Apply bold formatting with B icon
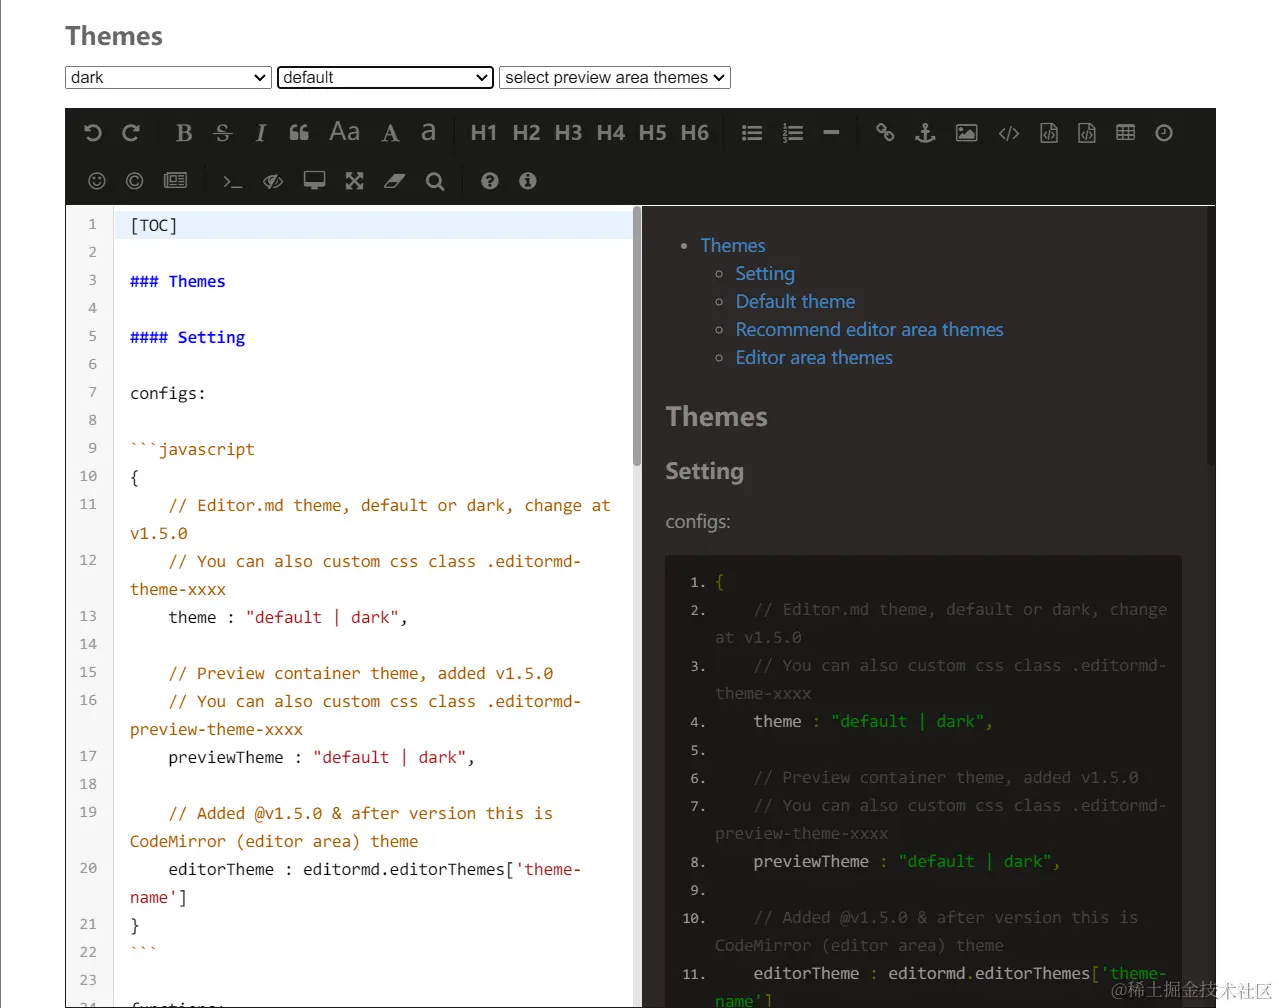Image resolution: width=1279 pixels, height=1008 pixels. point(184,133)
